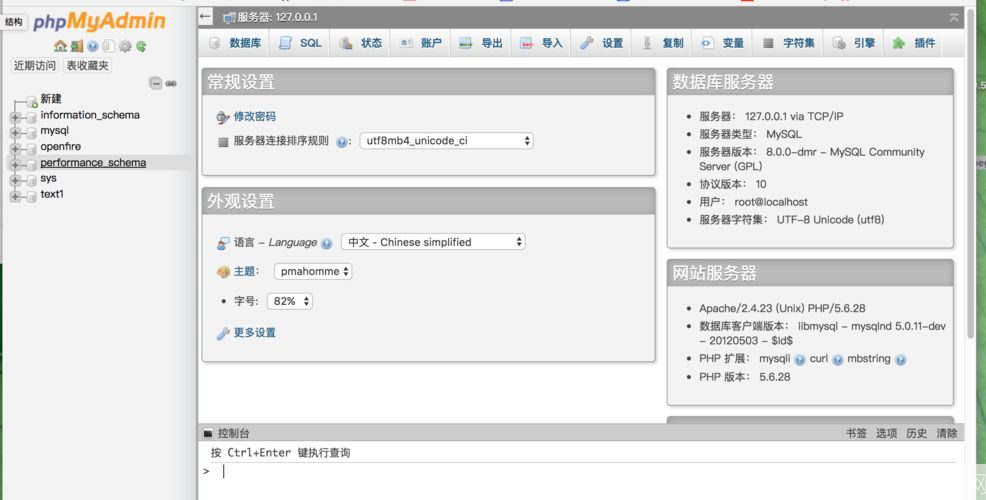
Task: Open the 引擎 engines tab
Action: pyautogui.click(x=853, y=43)
